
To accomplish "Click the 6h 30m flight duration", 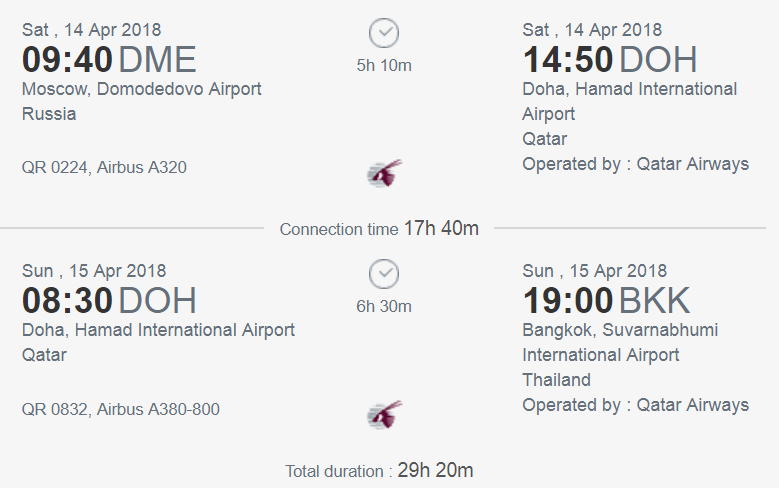I will 384,307.
